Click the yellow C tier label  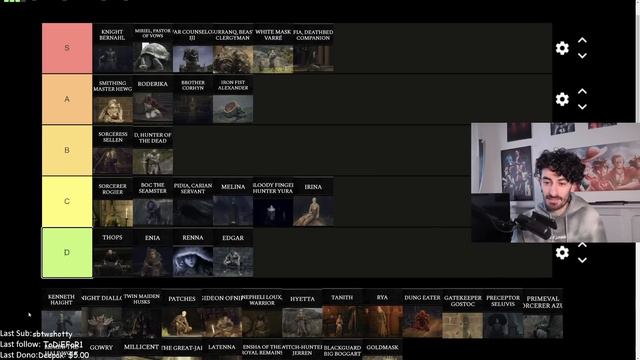pos(67,201)
